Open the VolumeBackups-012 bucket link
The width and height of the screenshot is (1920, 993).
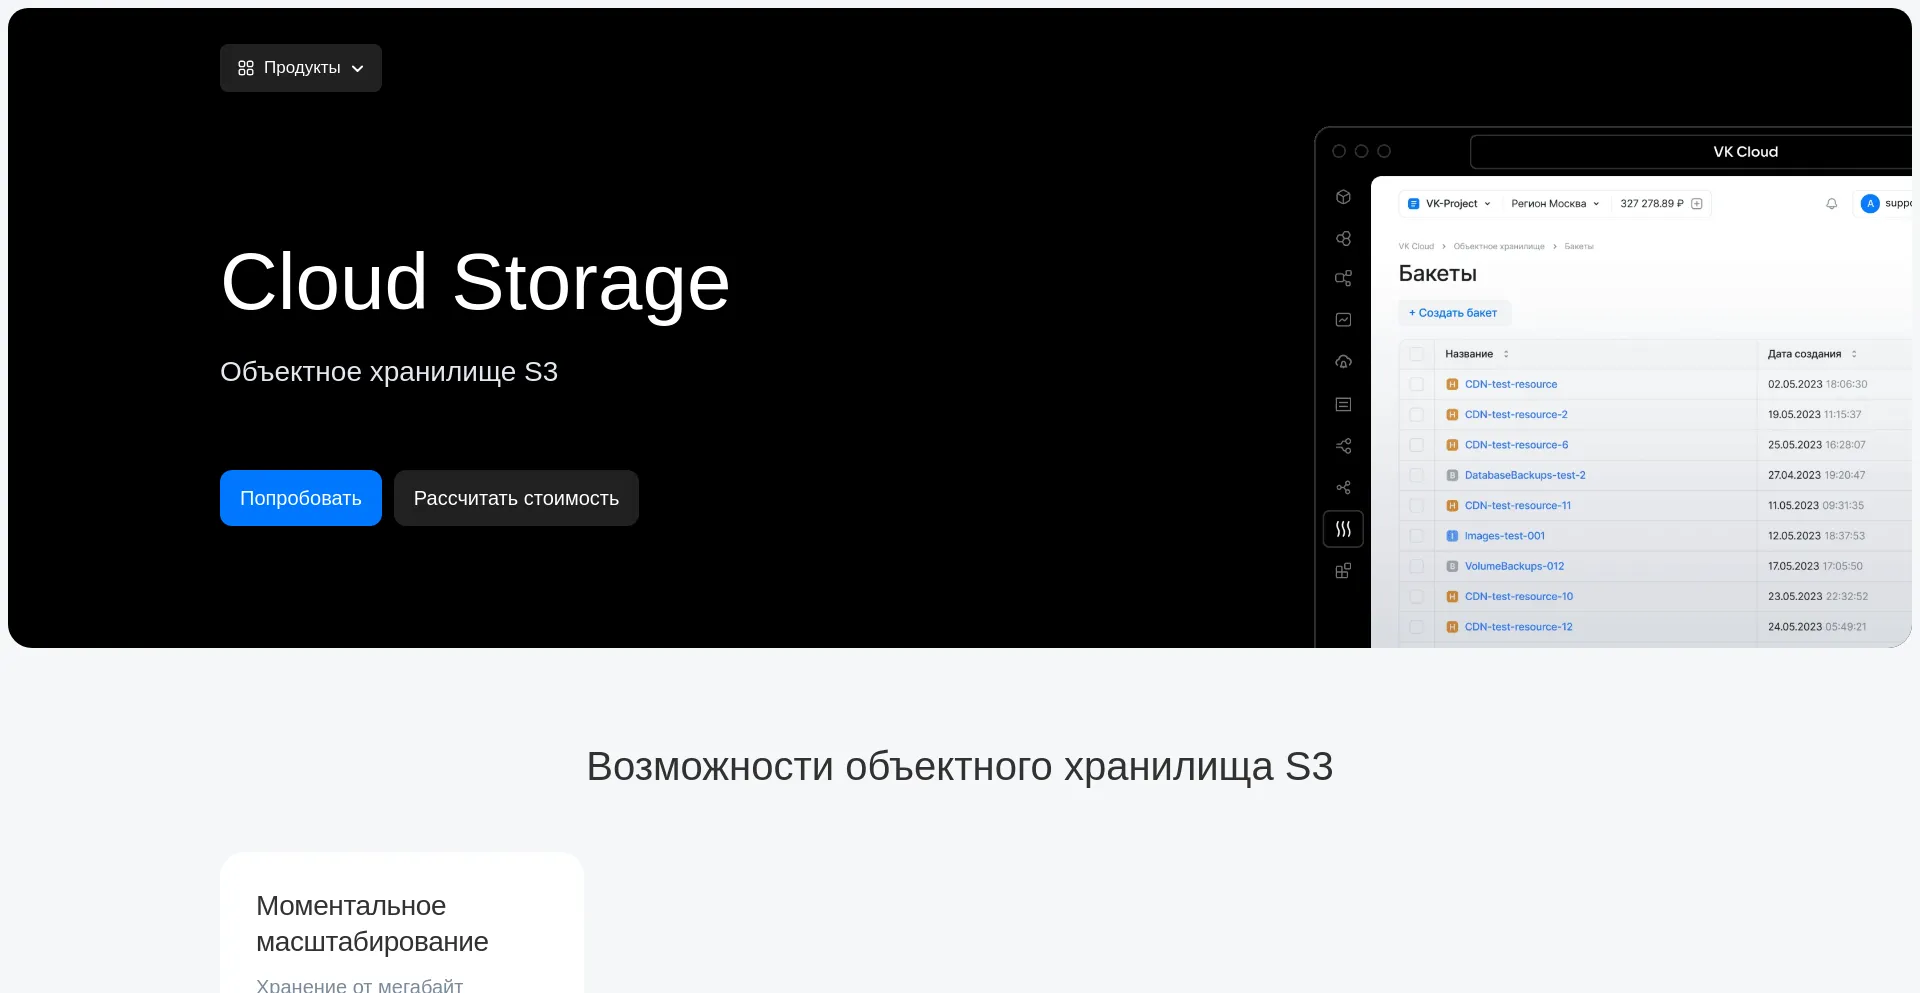[x=1514, y=566]
